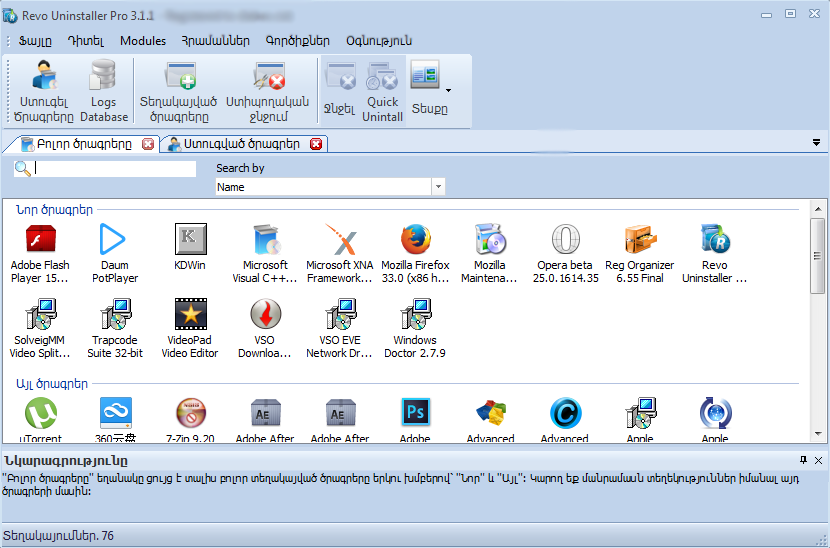Close the Ստուգված ծրագրեր tab

[x=316, y=144]
